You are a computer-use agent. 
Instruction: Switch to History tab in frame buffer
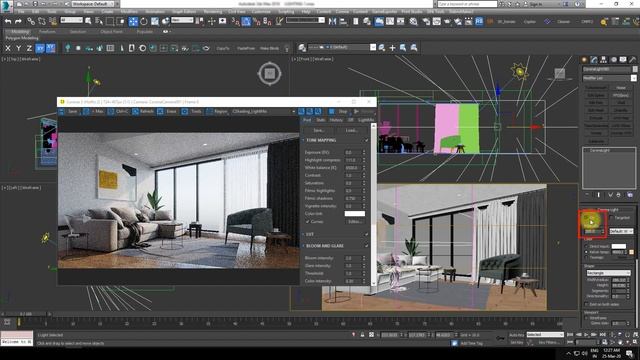click(336, 120)
